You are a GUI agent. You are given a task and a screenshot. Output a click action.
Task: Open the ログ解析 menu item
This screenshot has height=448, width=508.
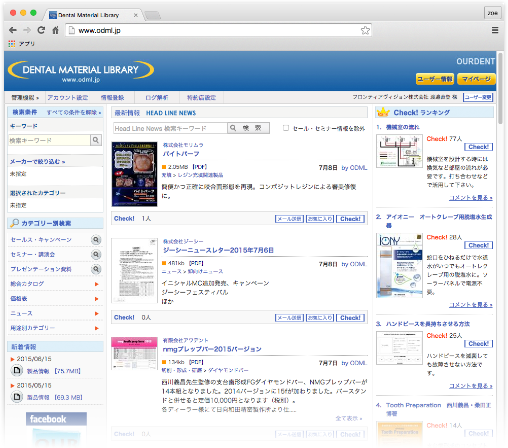point(157,98)
